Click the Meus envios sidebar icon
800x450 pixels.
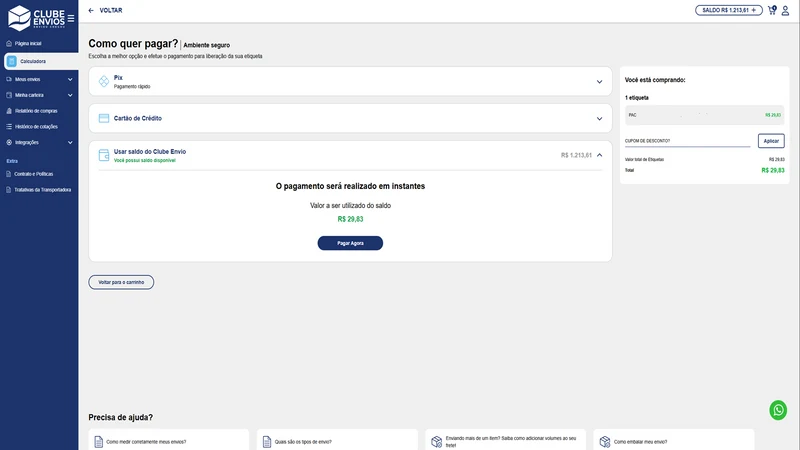(x=9, y=79)
